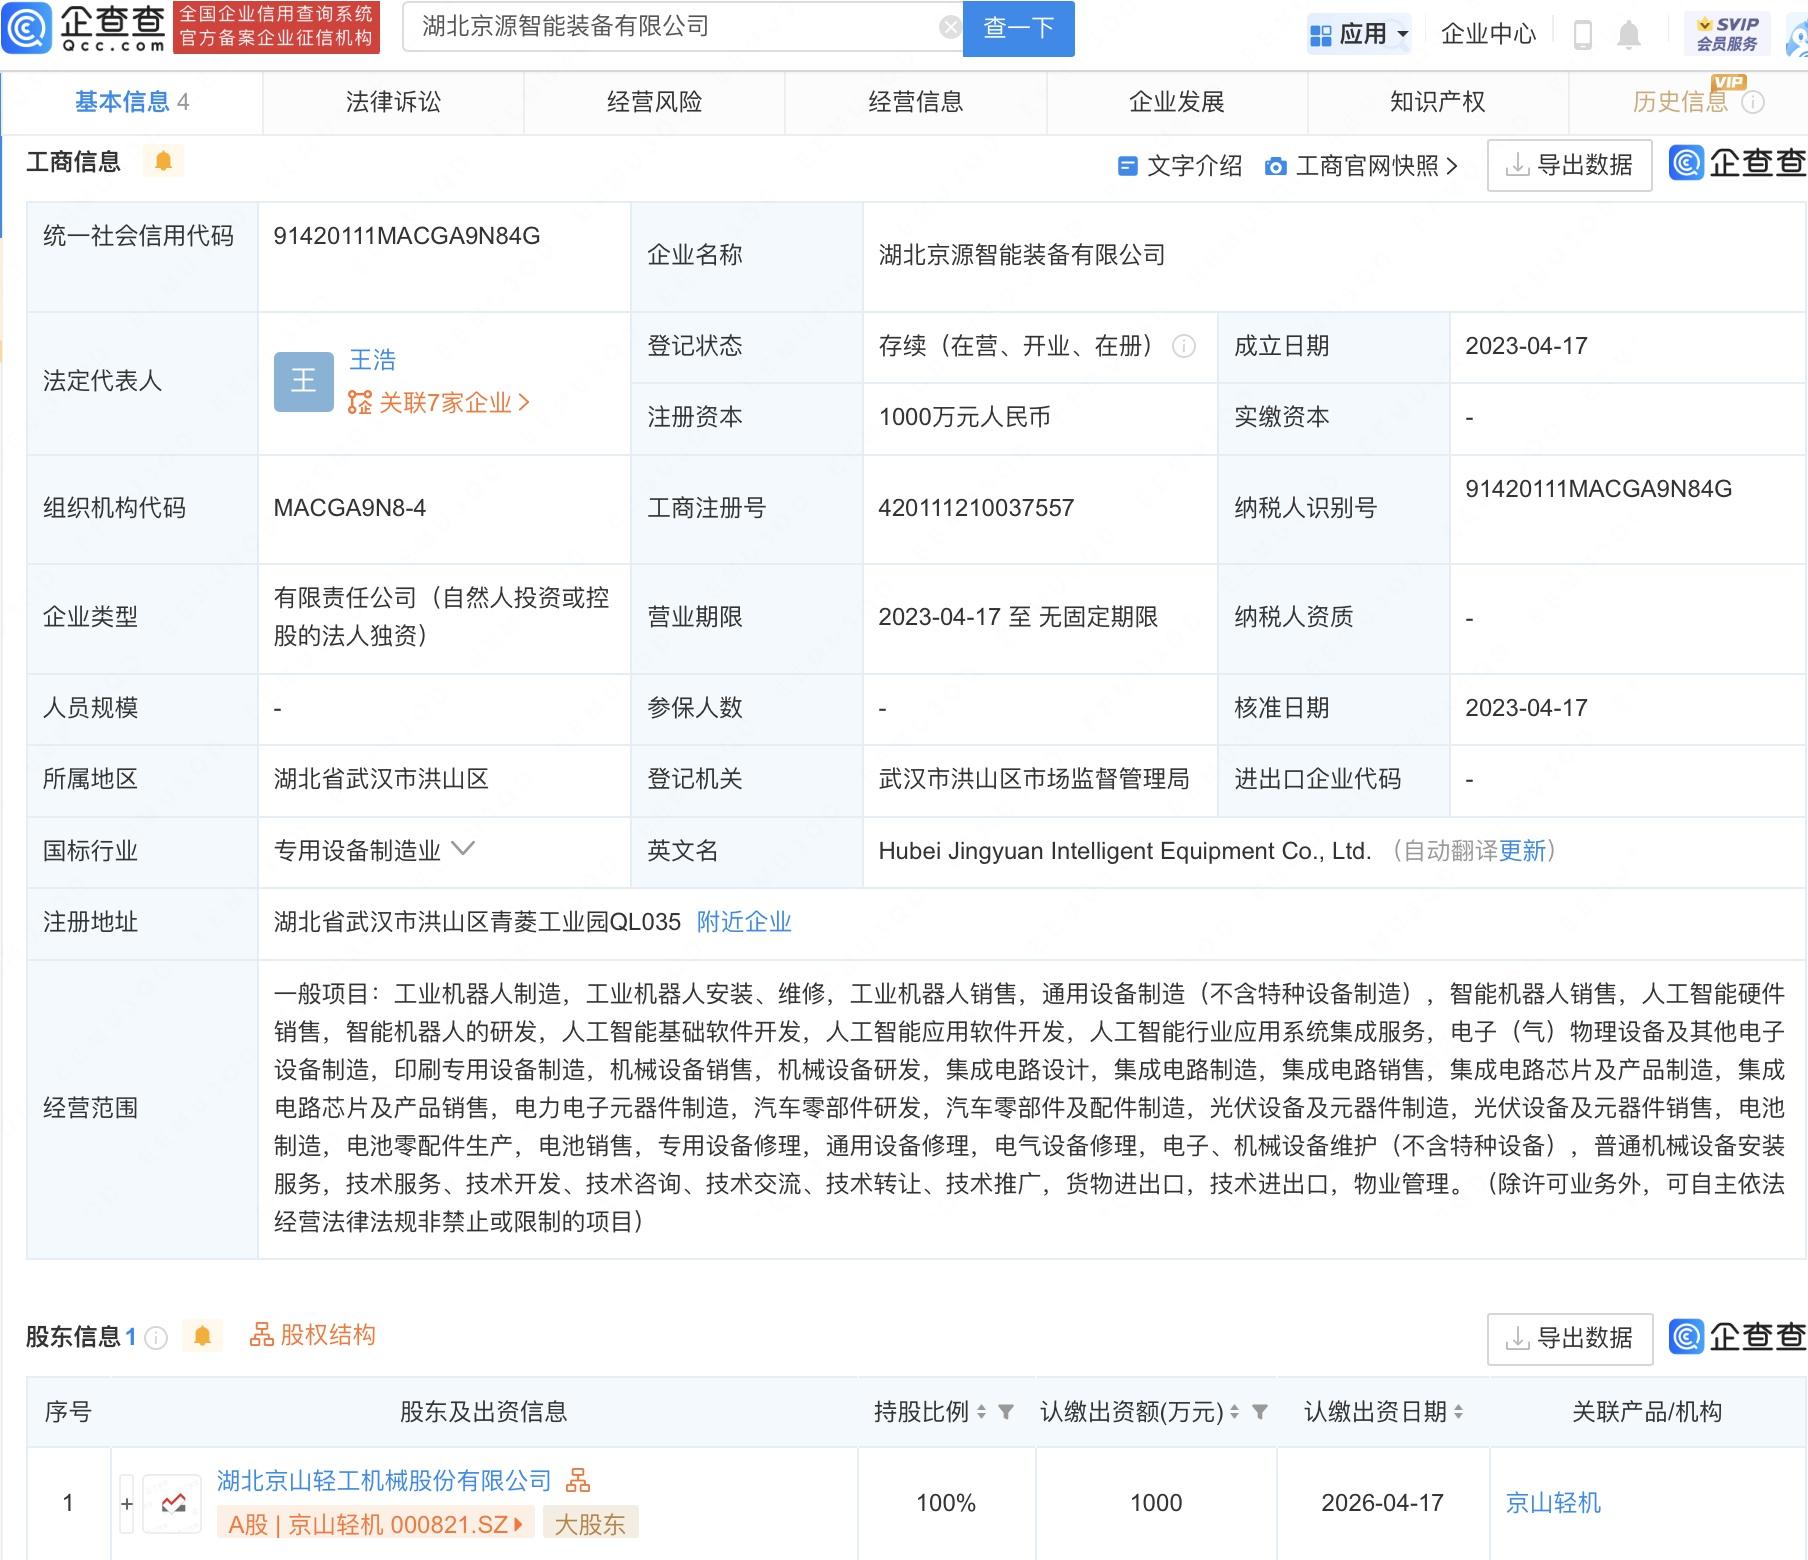The height and width of the screenshot is (1560, 1808).
Task: Open the 历史信息 VIP tab
Action: tap(1688, 102)
